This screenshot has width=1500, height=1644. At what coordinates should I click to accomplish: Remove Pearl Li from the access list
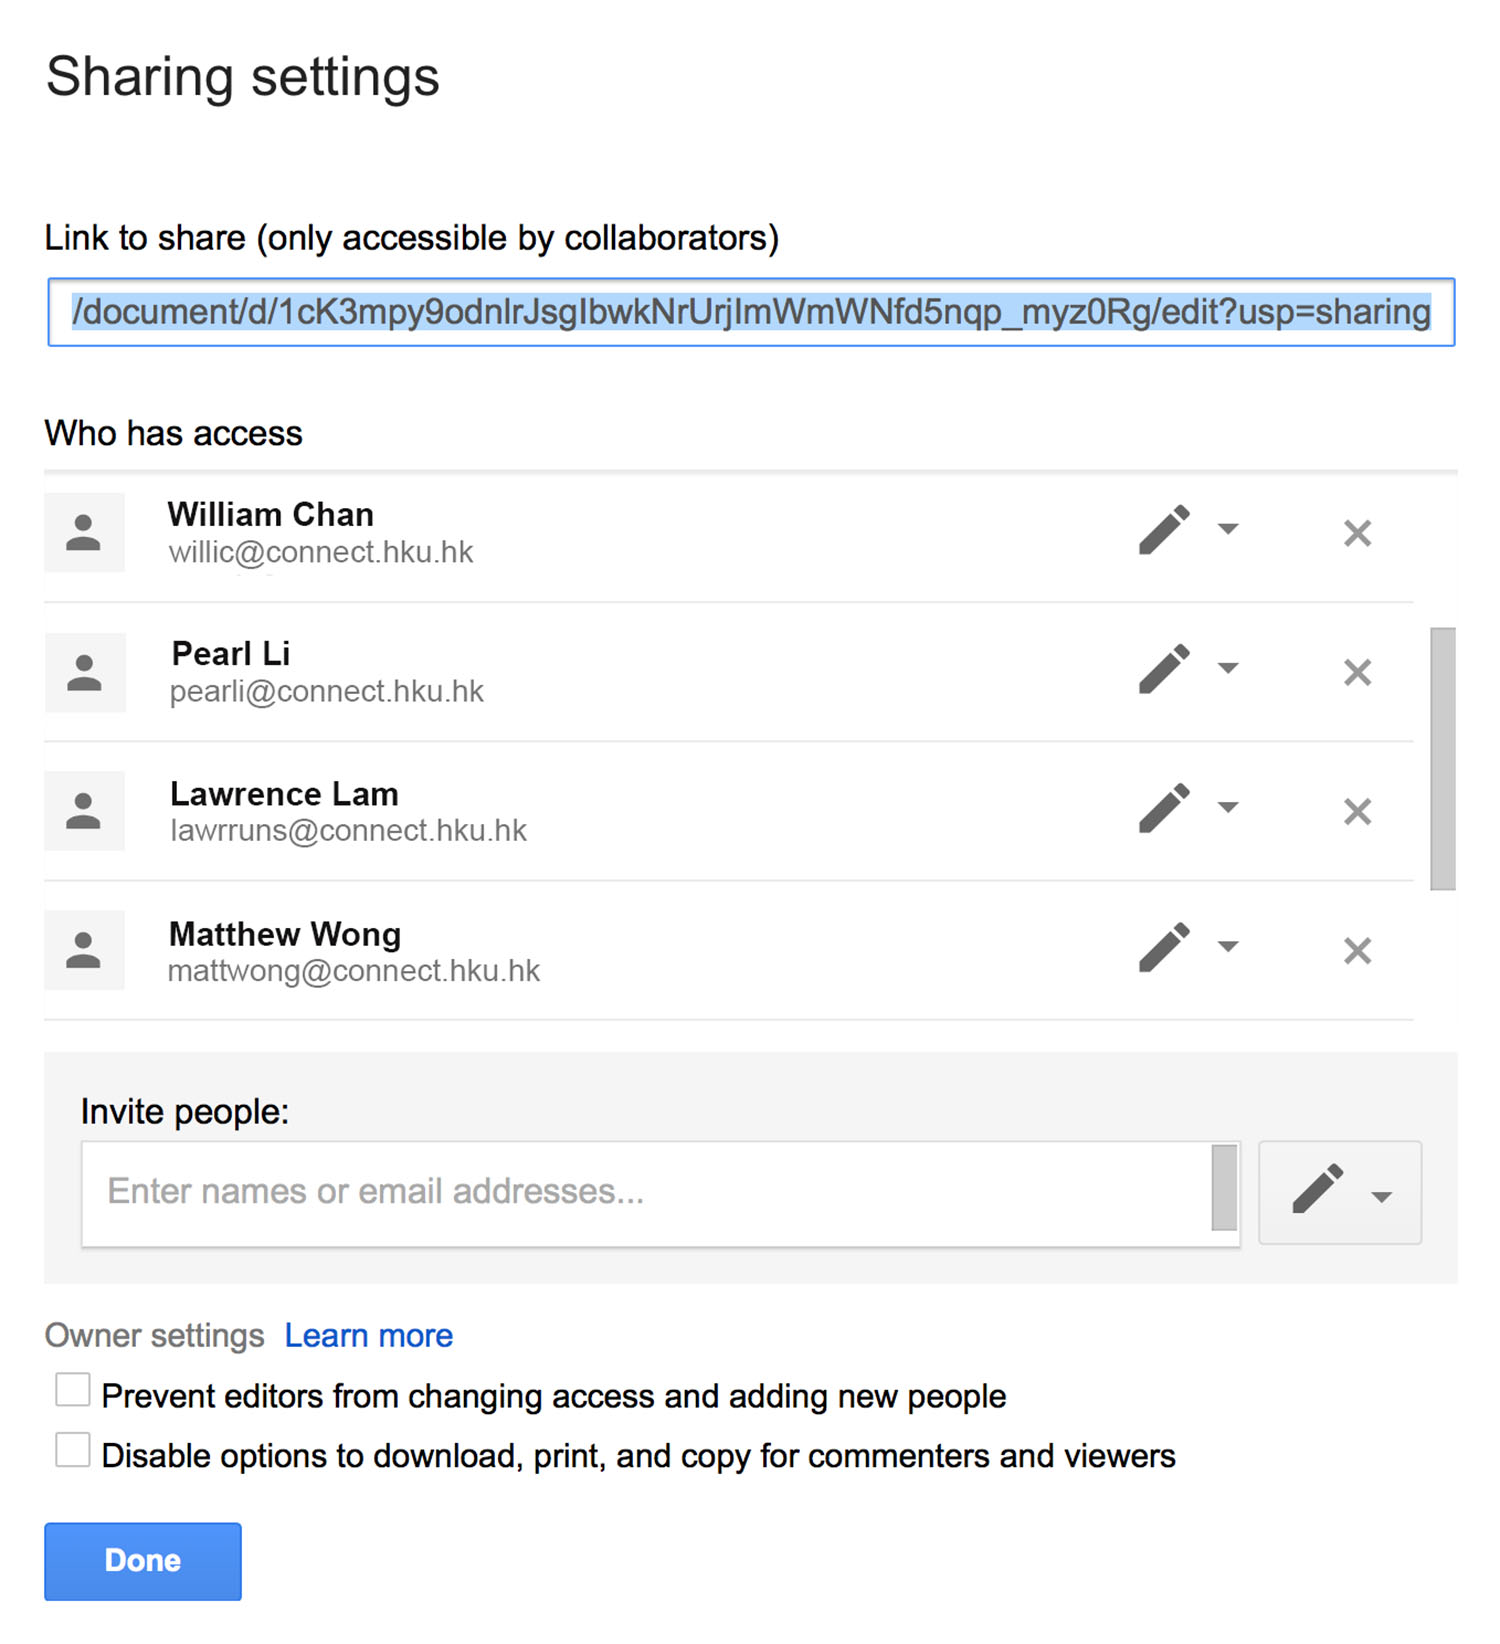(1357, 672)
